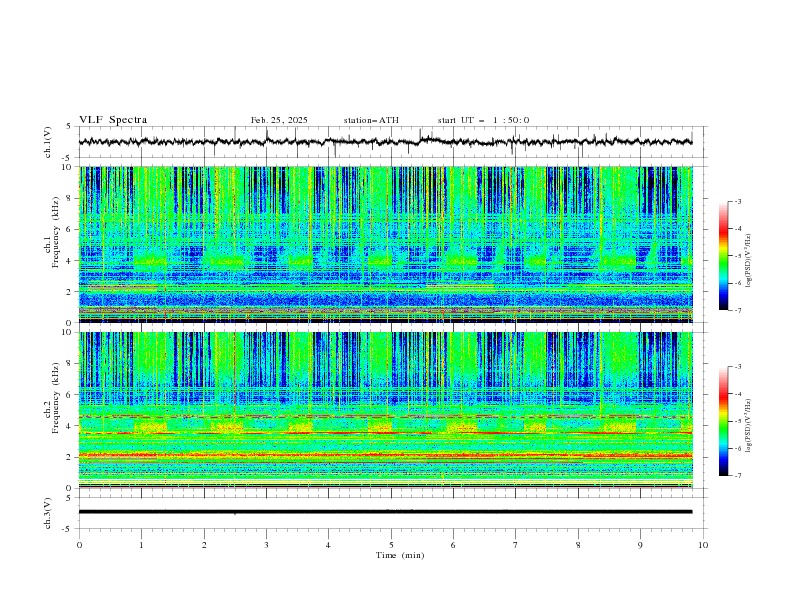
Task: Click the date 'Feb. 25, 2025'
Action: pos(279,120)
